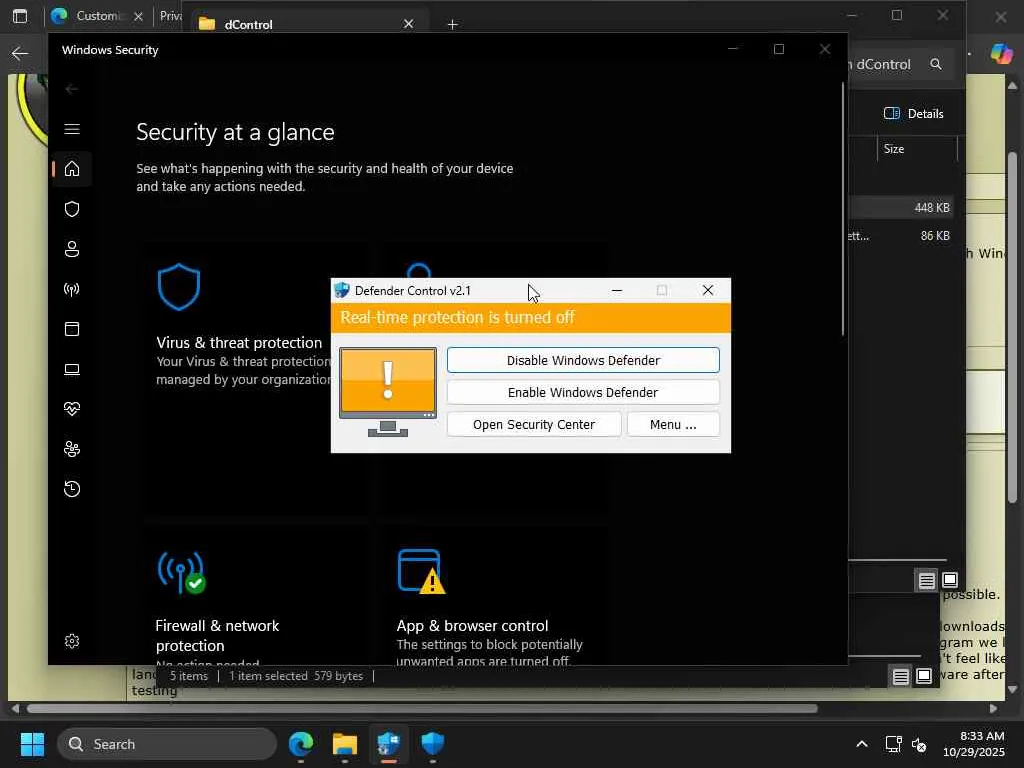Open Firewall & network protection sidebar icon
The image size is (1024, 768).
(72, 289)
